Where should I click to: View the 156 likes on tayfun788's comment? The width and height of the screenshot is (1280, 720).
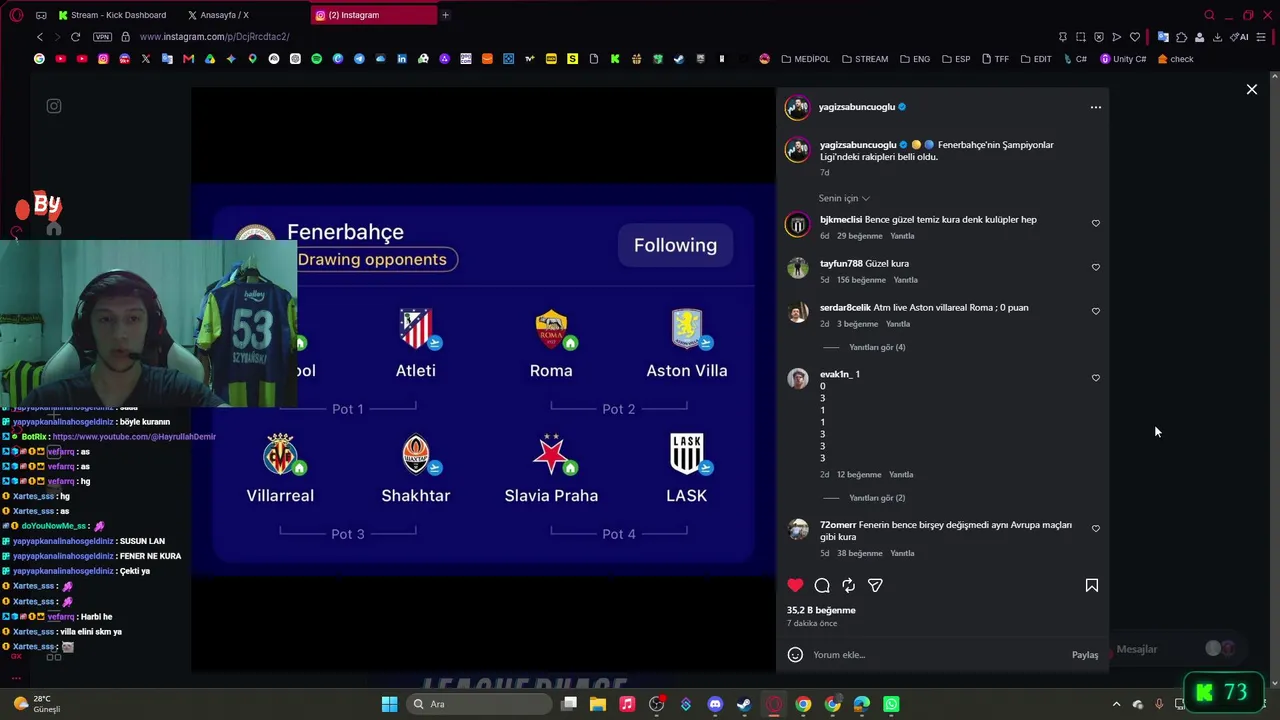(862, 280)
